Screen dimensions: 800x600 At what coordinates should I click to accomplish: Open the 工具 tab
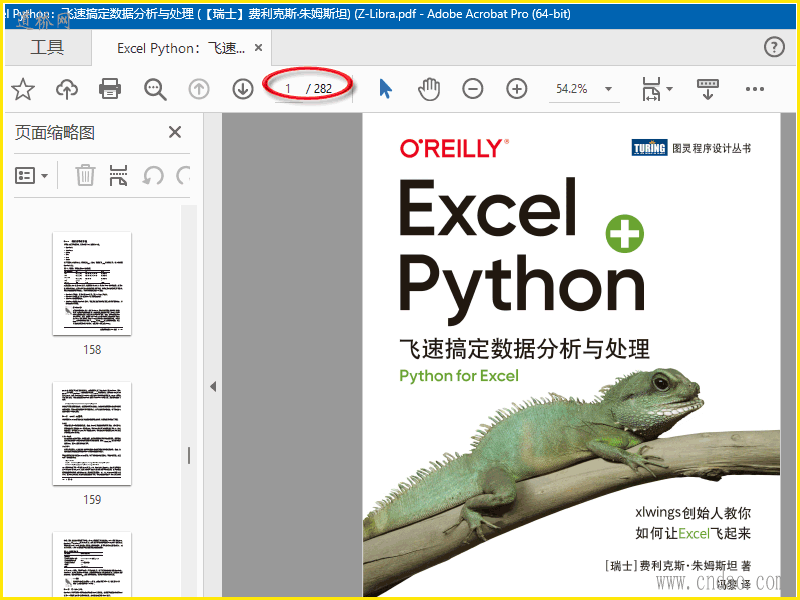pyautogui.click(x=47, y=47)
